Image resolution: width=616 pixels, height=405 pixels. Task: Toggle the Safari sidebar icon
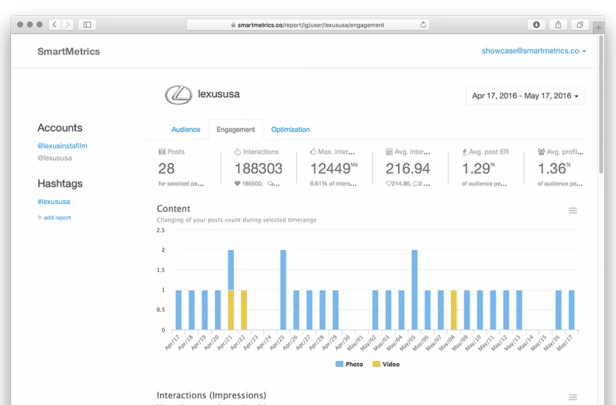click(x=87, y=25)
